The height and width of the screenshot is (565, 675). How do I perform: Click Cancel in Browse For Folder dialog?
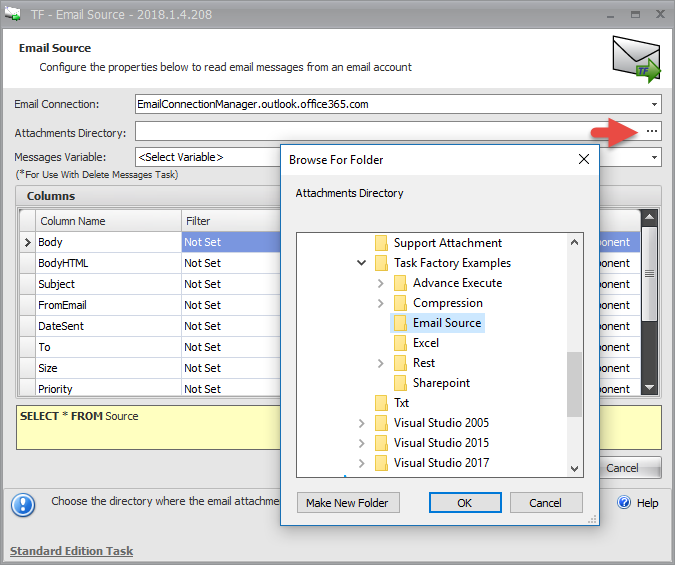coord(546,503)
